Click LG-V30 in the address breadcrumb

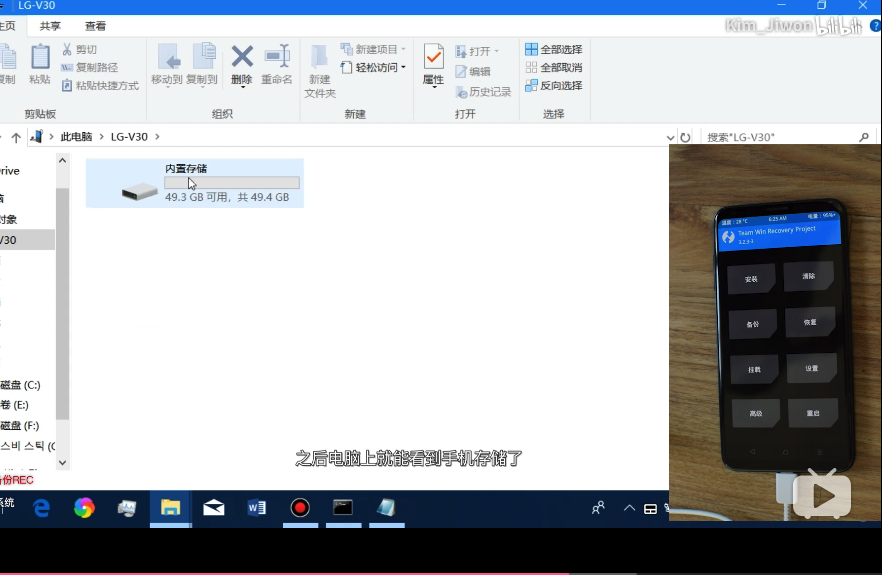coord(129,137)
